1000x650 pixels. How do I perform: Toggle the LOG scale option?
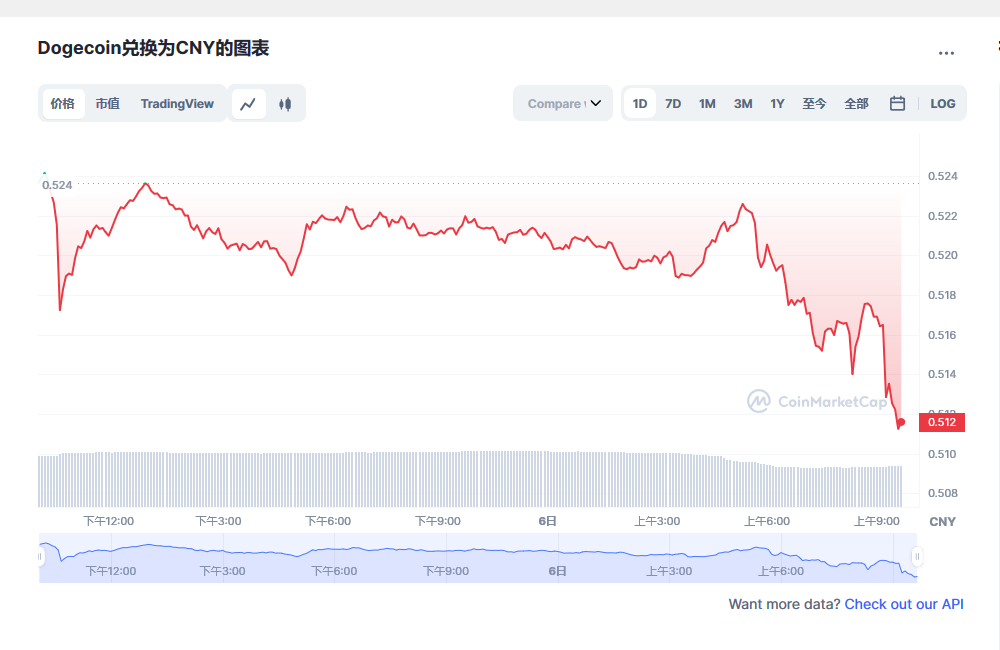point(942,103)
